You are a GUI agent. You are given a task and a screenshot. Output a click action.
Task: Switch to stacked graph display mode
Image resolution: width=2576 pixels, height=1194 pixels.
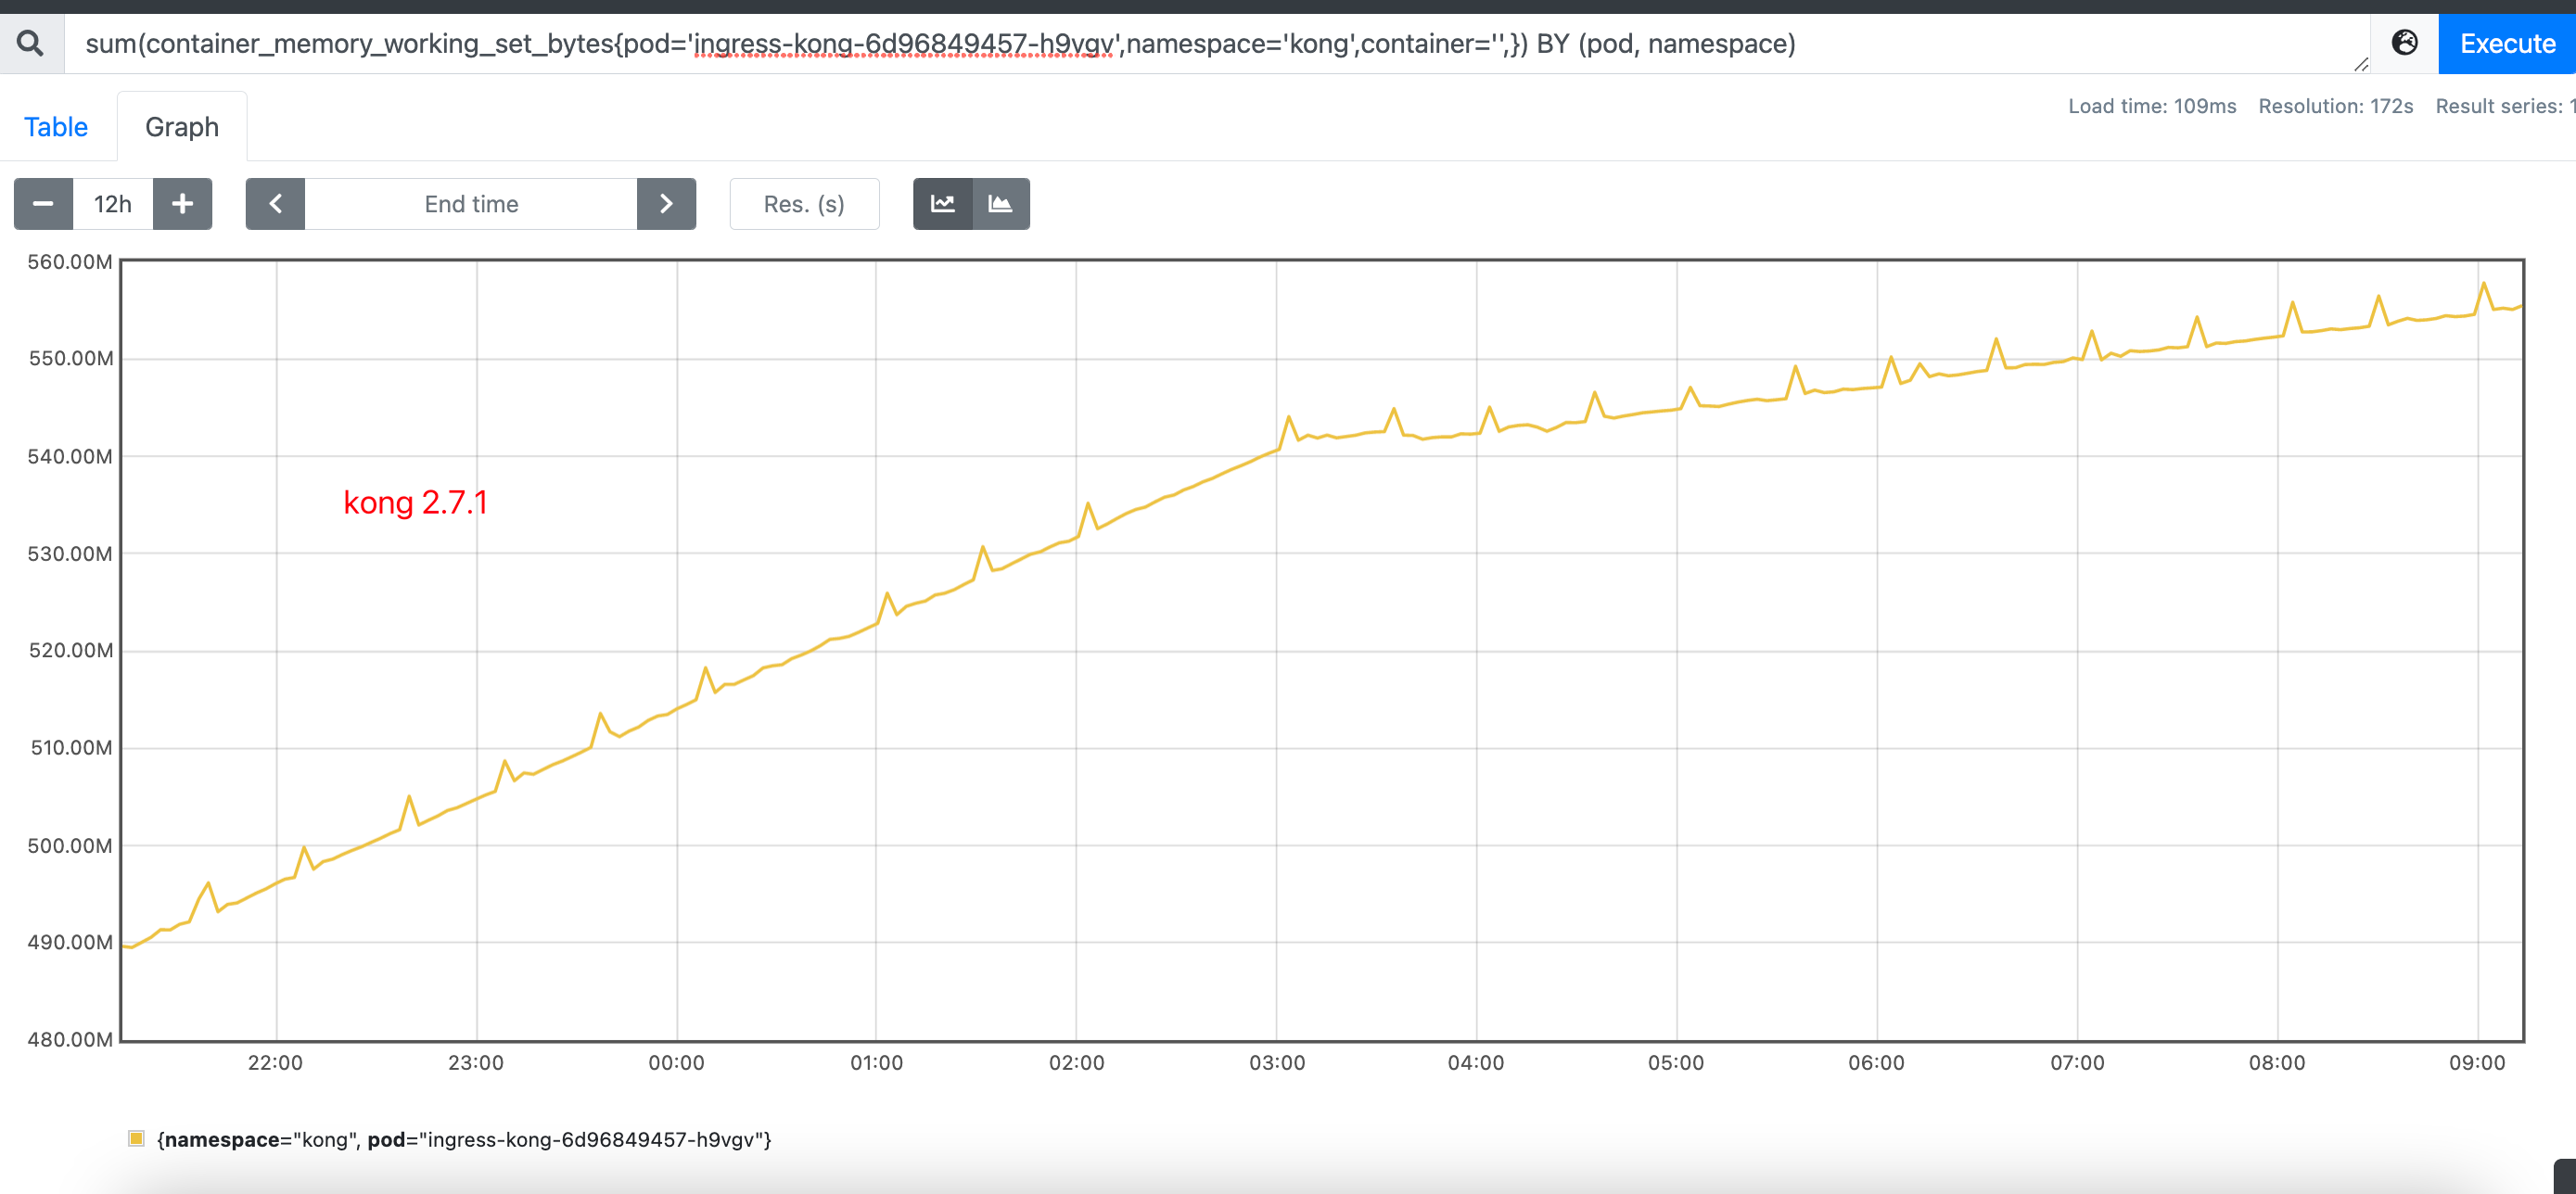1001,203
